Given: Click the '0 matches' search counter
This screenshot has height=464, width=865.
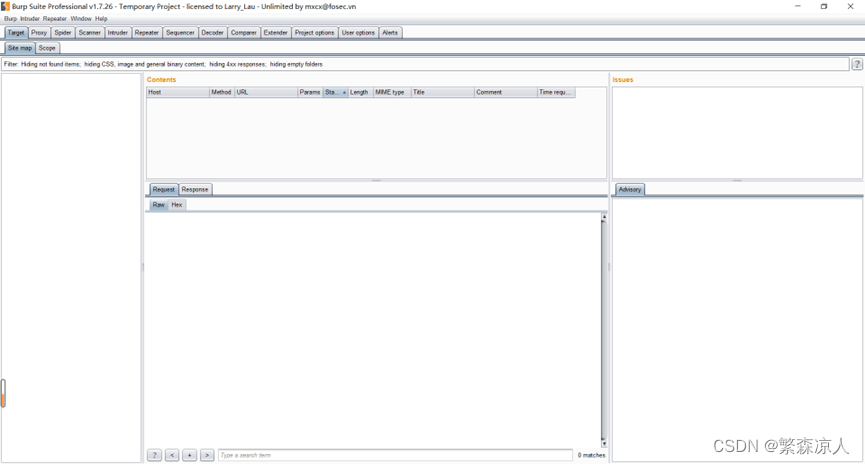Looking at the screenshot, I should pos(591,455).
